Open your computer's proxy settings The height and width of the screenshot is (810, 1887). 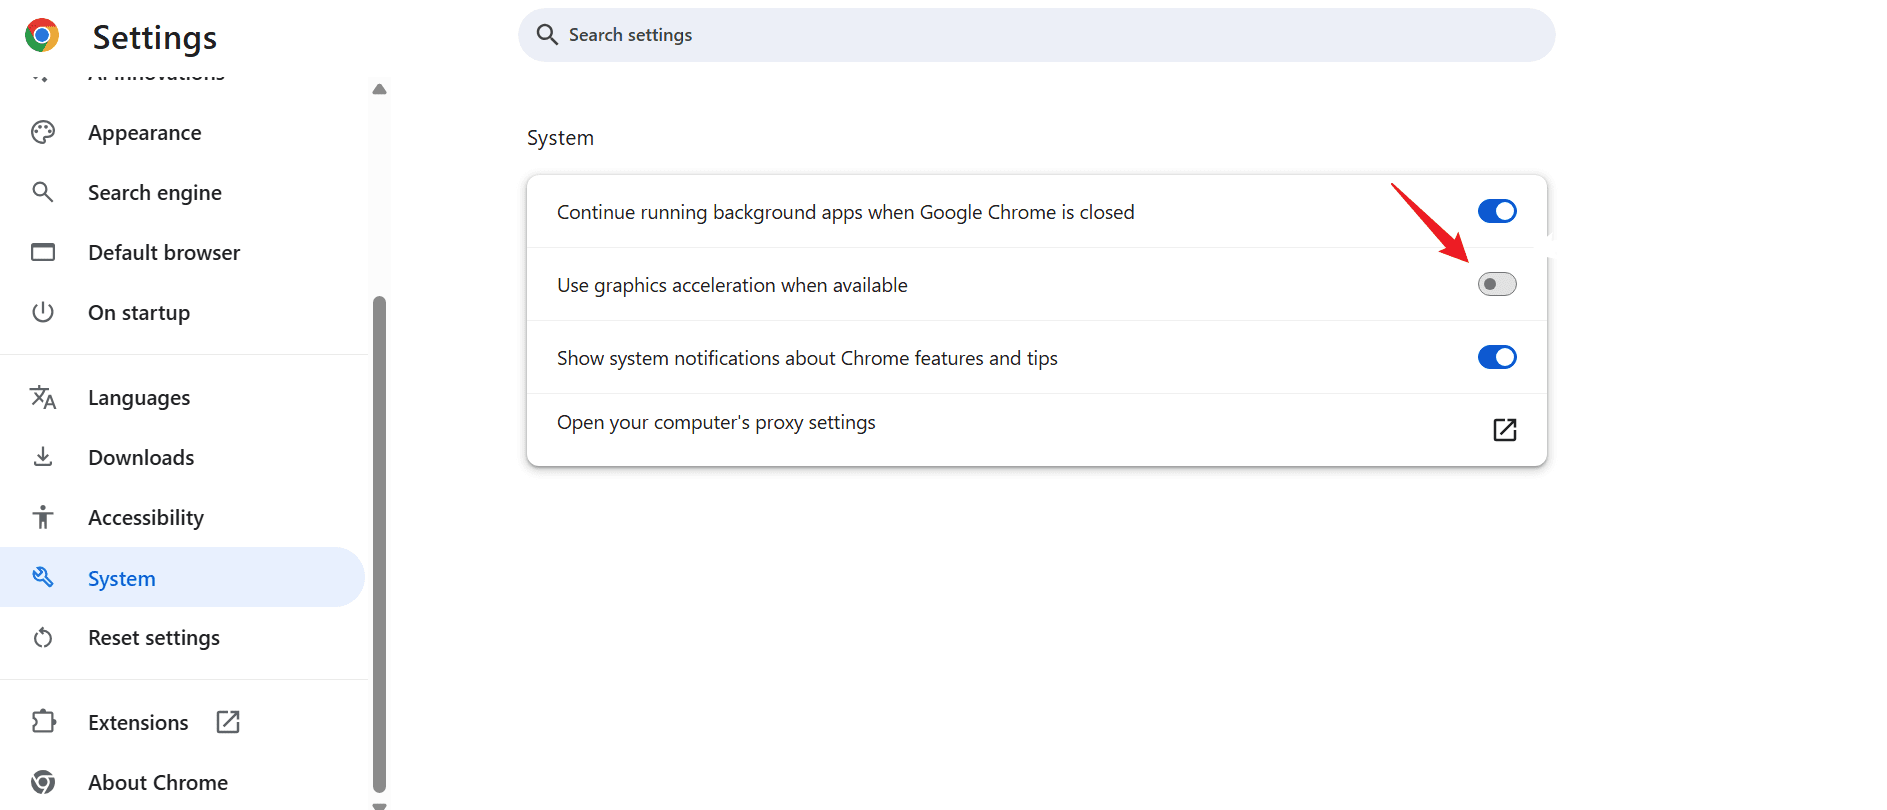click(716, 423)
